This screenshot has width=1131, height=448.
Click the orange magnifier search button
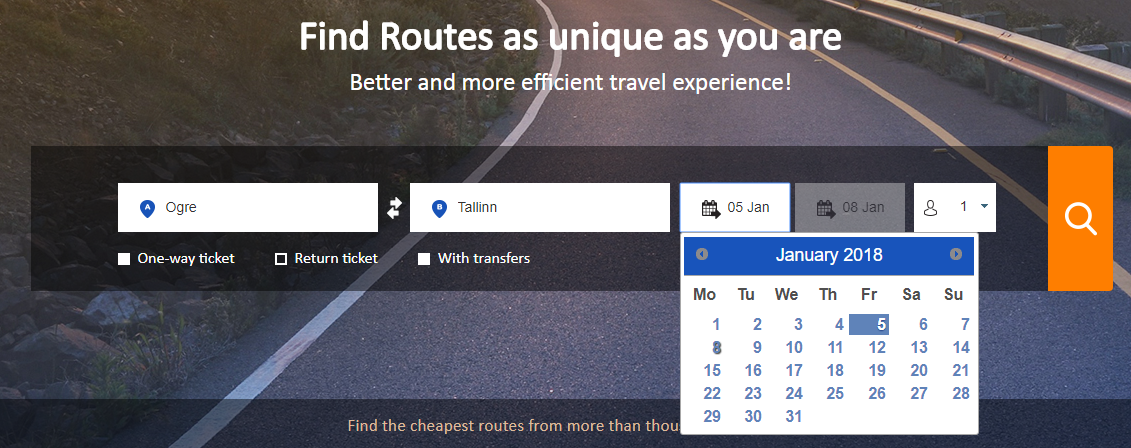(x=1080, y=219)
